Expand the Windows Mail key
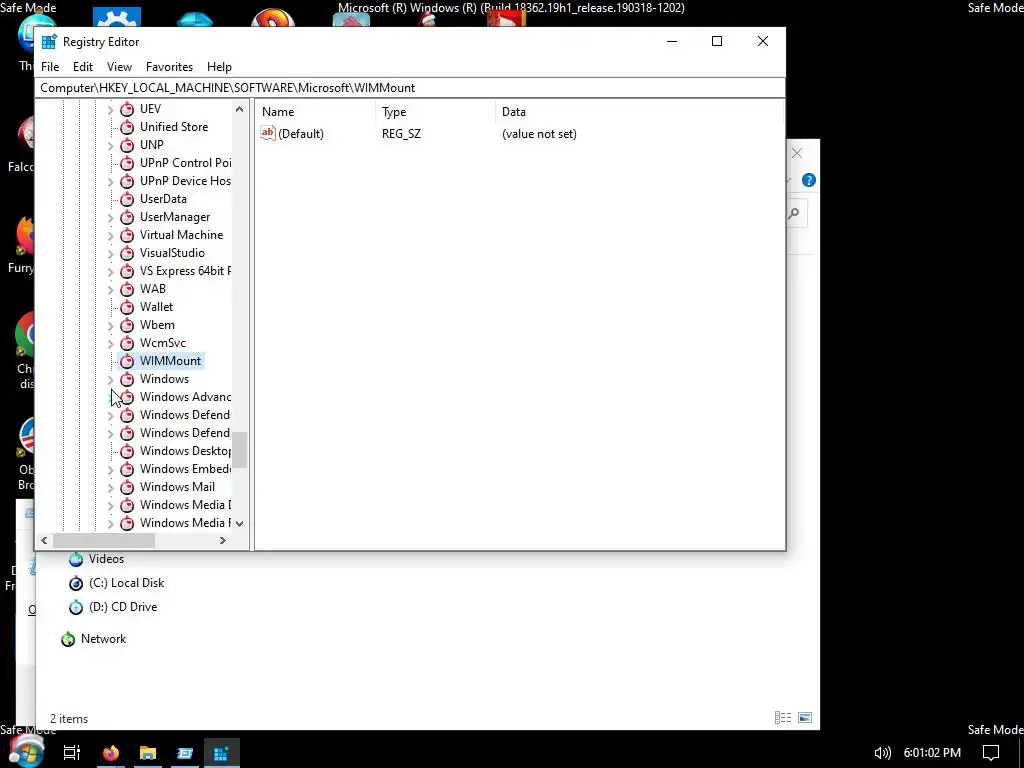This screenshot has width=1024, height=768. pyautogui.click(x=110, y=488)
